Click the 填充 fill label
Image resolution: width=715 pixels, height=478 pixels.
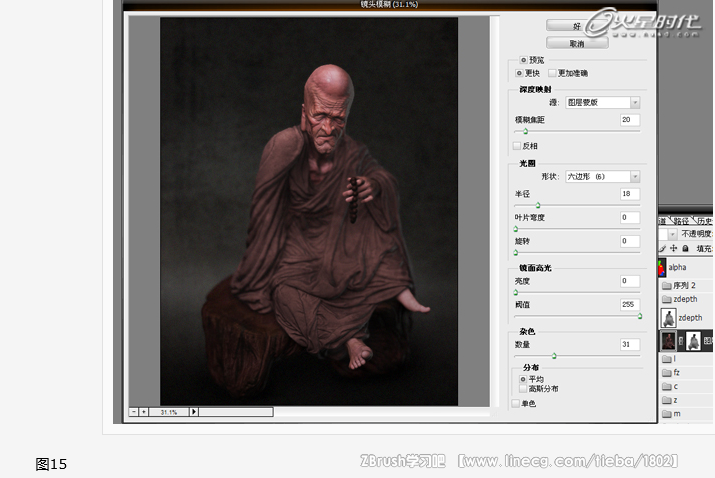[705, 249]
